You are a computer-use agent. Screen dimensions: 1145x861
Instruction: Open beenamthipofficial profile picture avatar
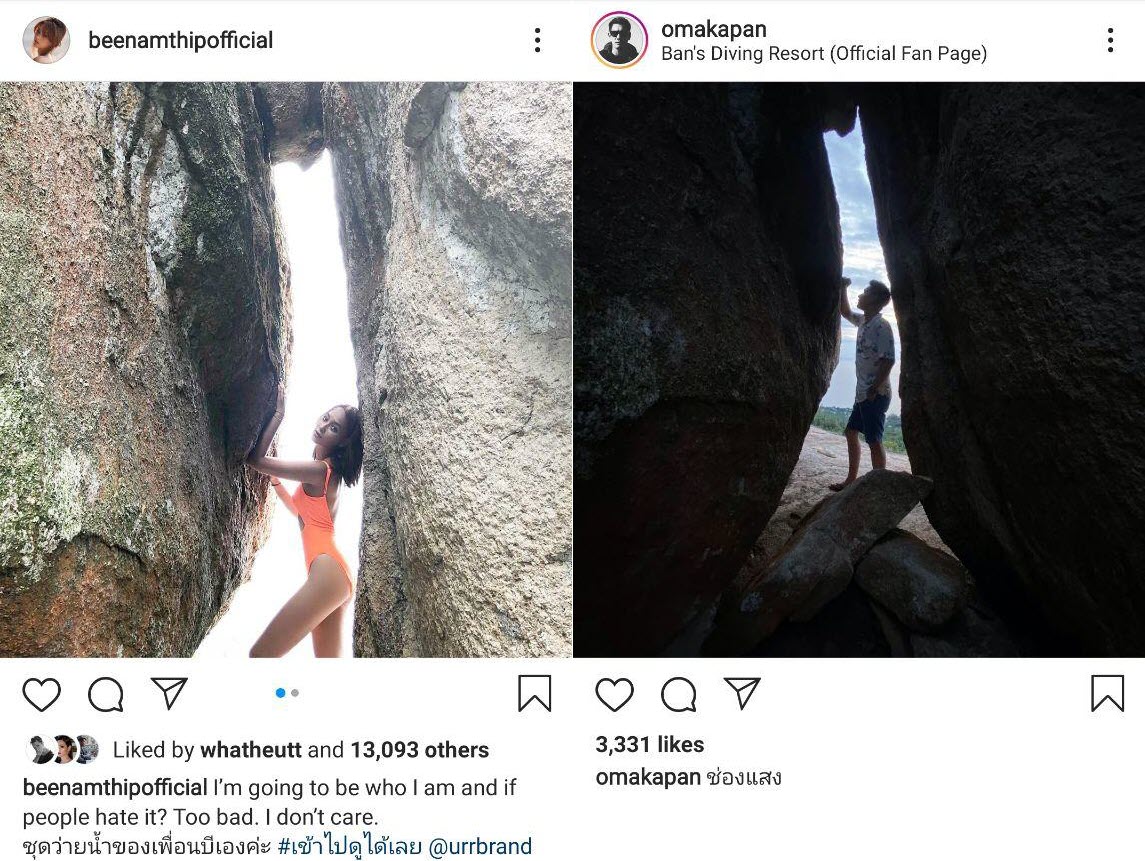(46, 40)
